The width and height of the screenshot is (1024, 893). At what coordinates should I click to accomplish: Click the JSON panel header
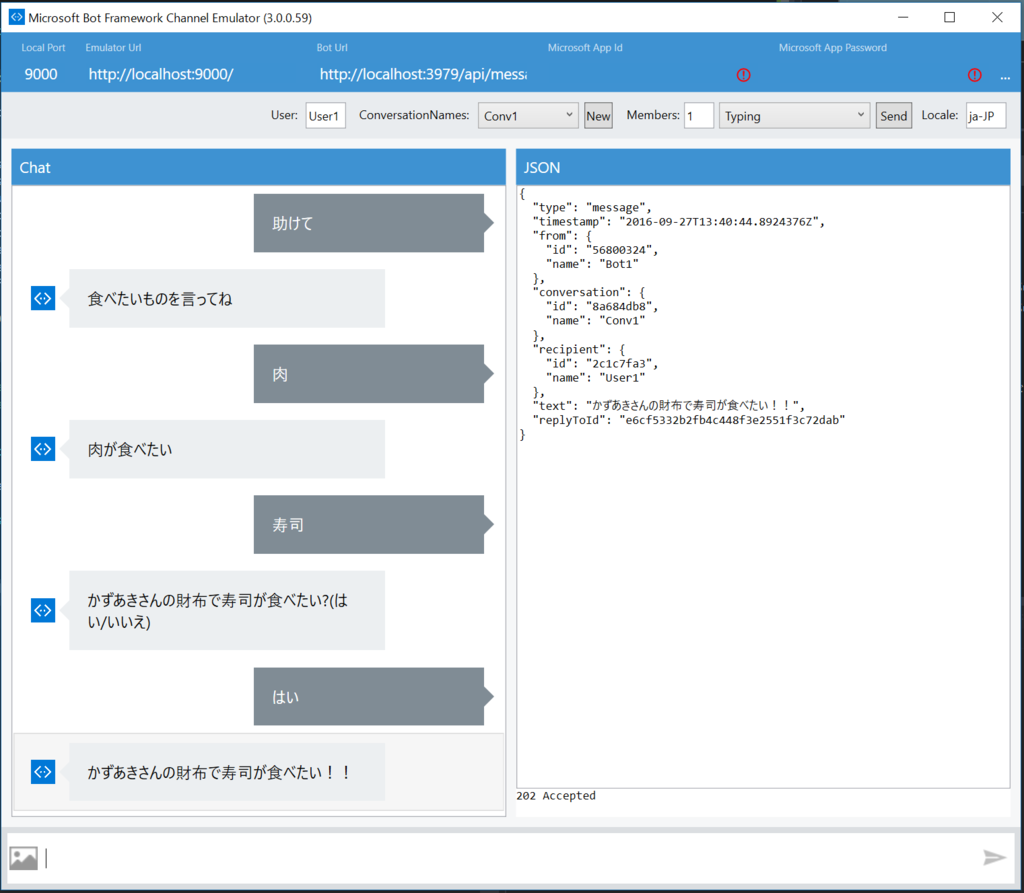[763, 167]
